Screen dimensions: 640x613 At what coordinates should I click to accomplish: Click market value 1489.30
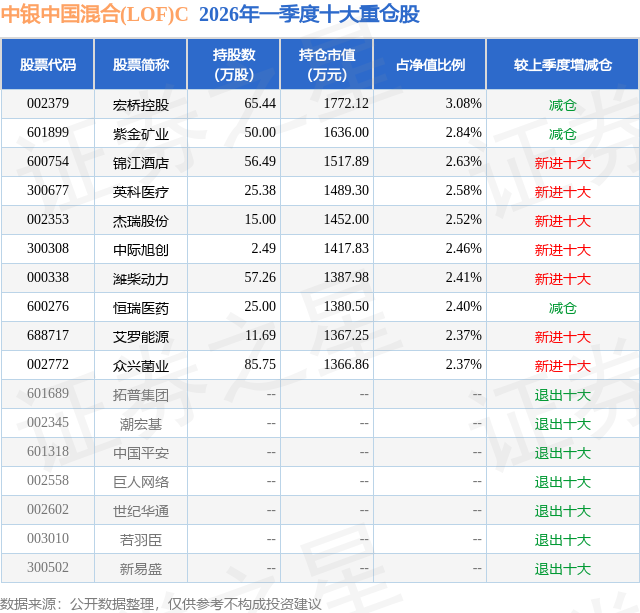coord(346,190)
